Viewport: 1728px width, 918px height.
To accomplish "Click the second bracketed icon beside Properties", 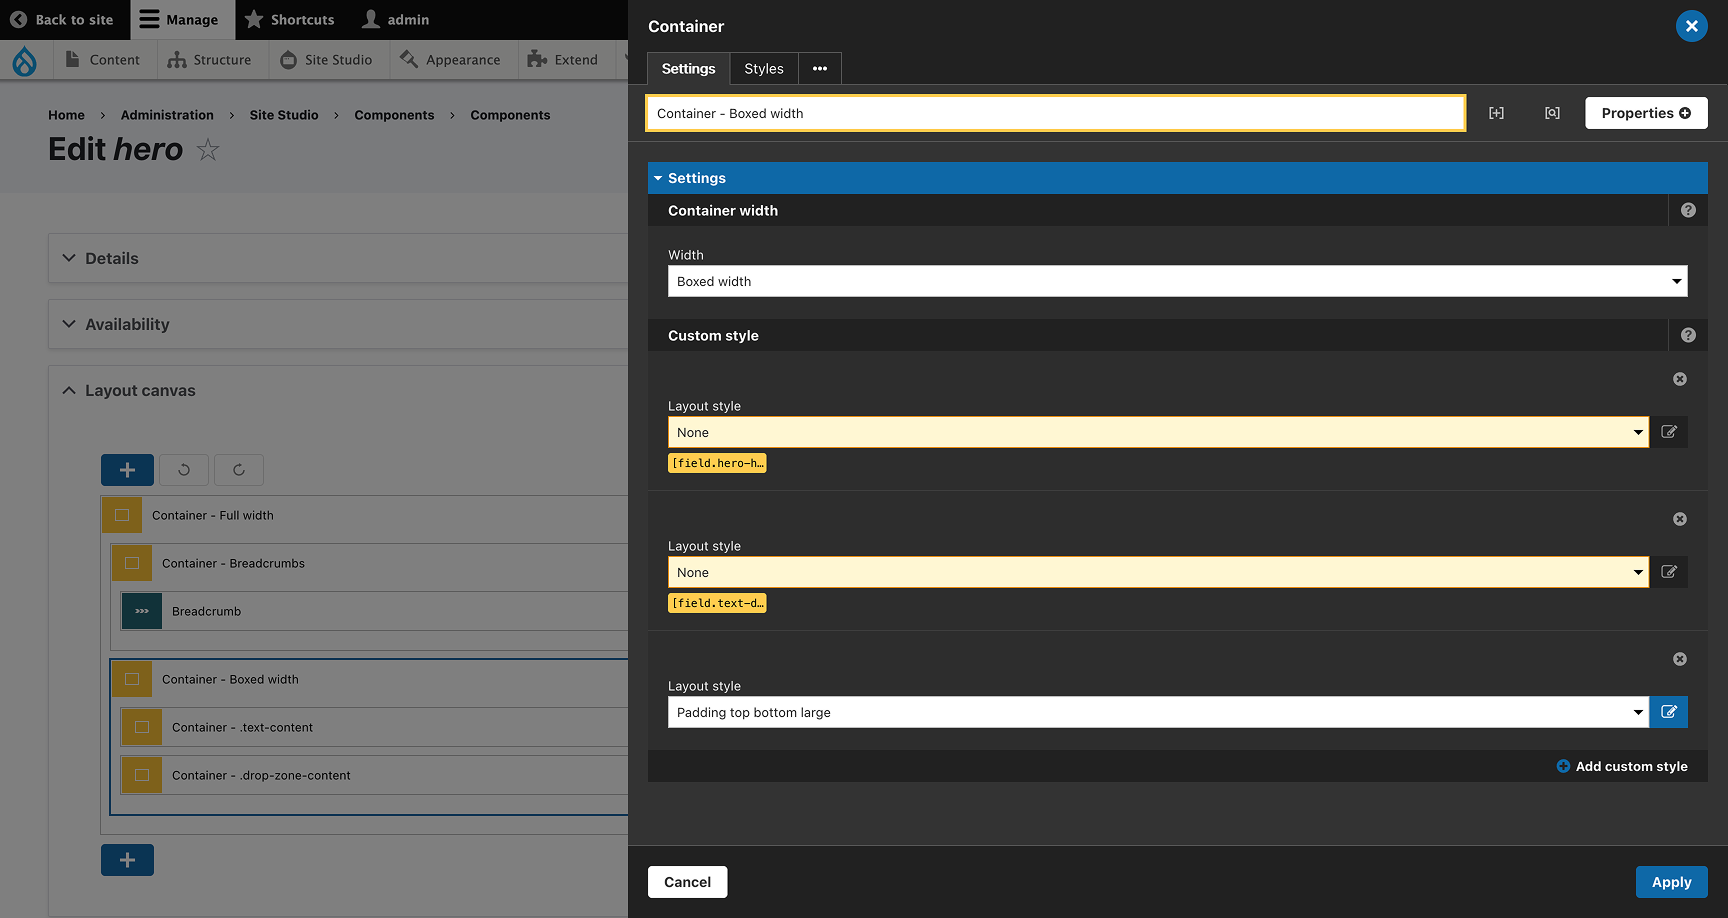I will pos(1552,113).
